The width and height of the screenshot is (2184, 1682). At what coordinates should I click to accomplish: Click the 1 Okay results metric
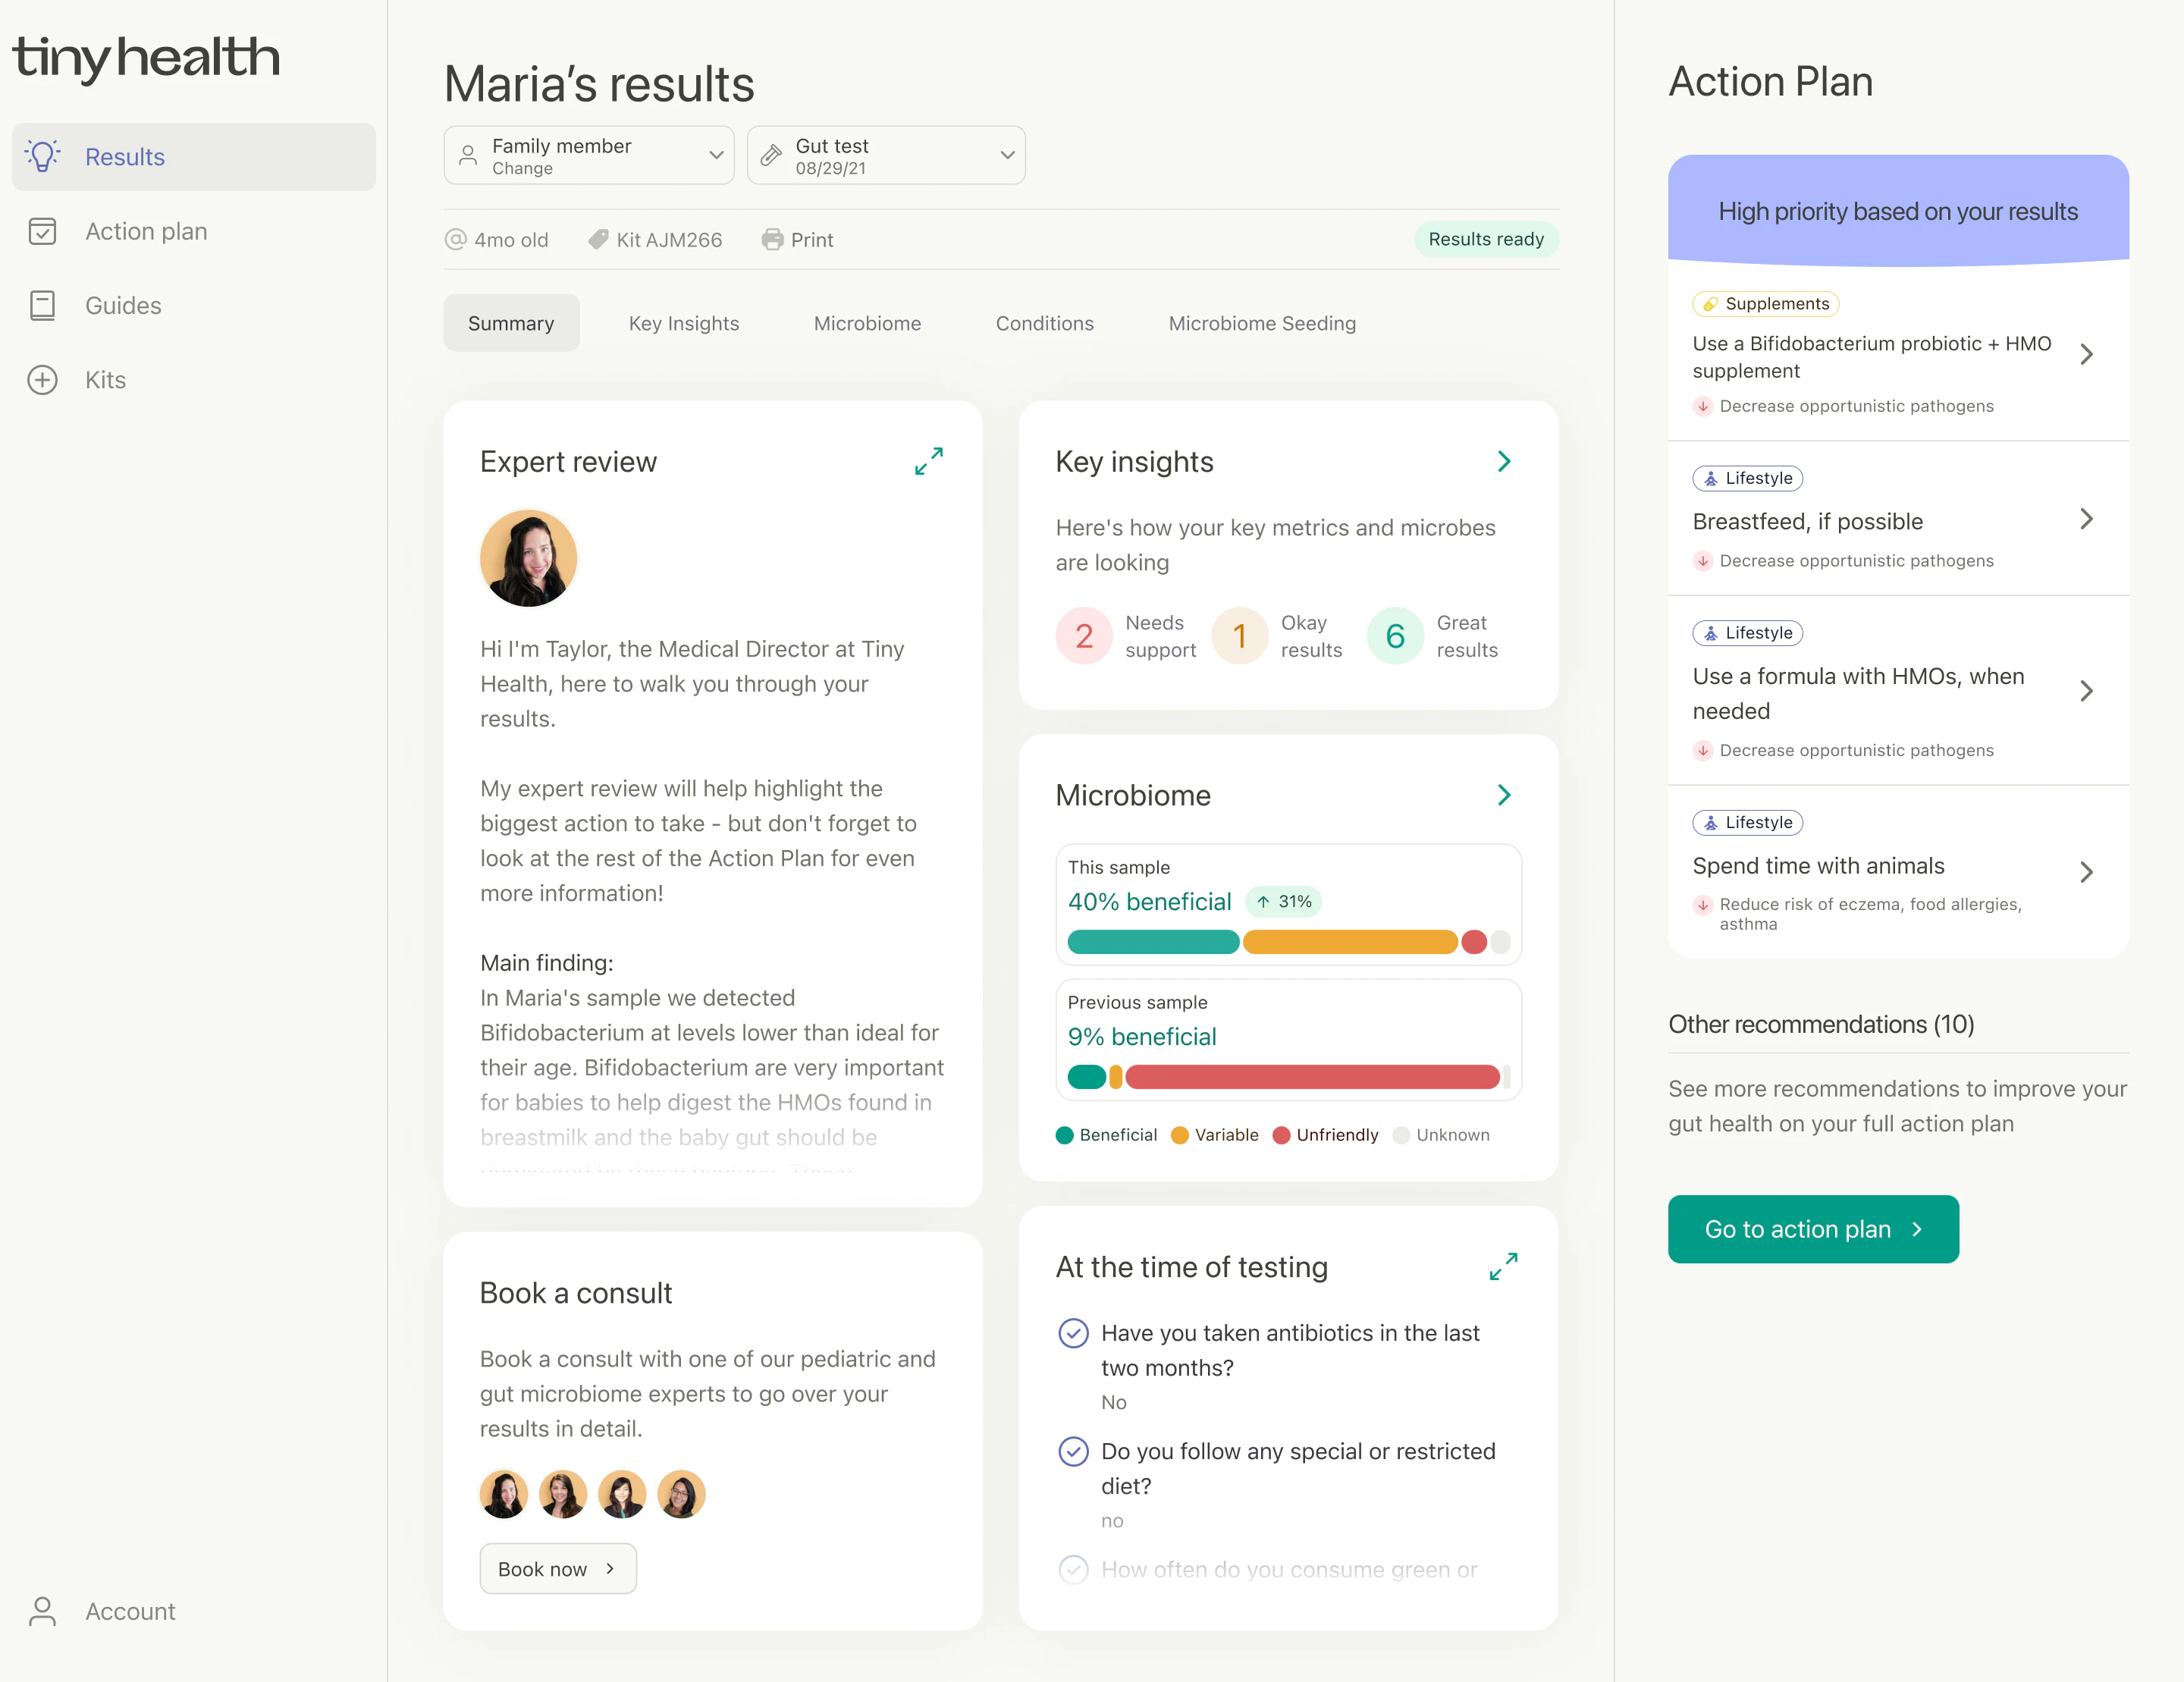[1277, 636]
